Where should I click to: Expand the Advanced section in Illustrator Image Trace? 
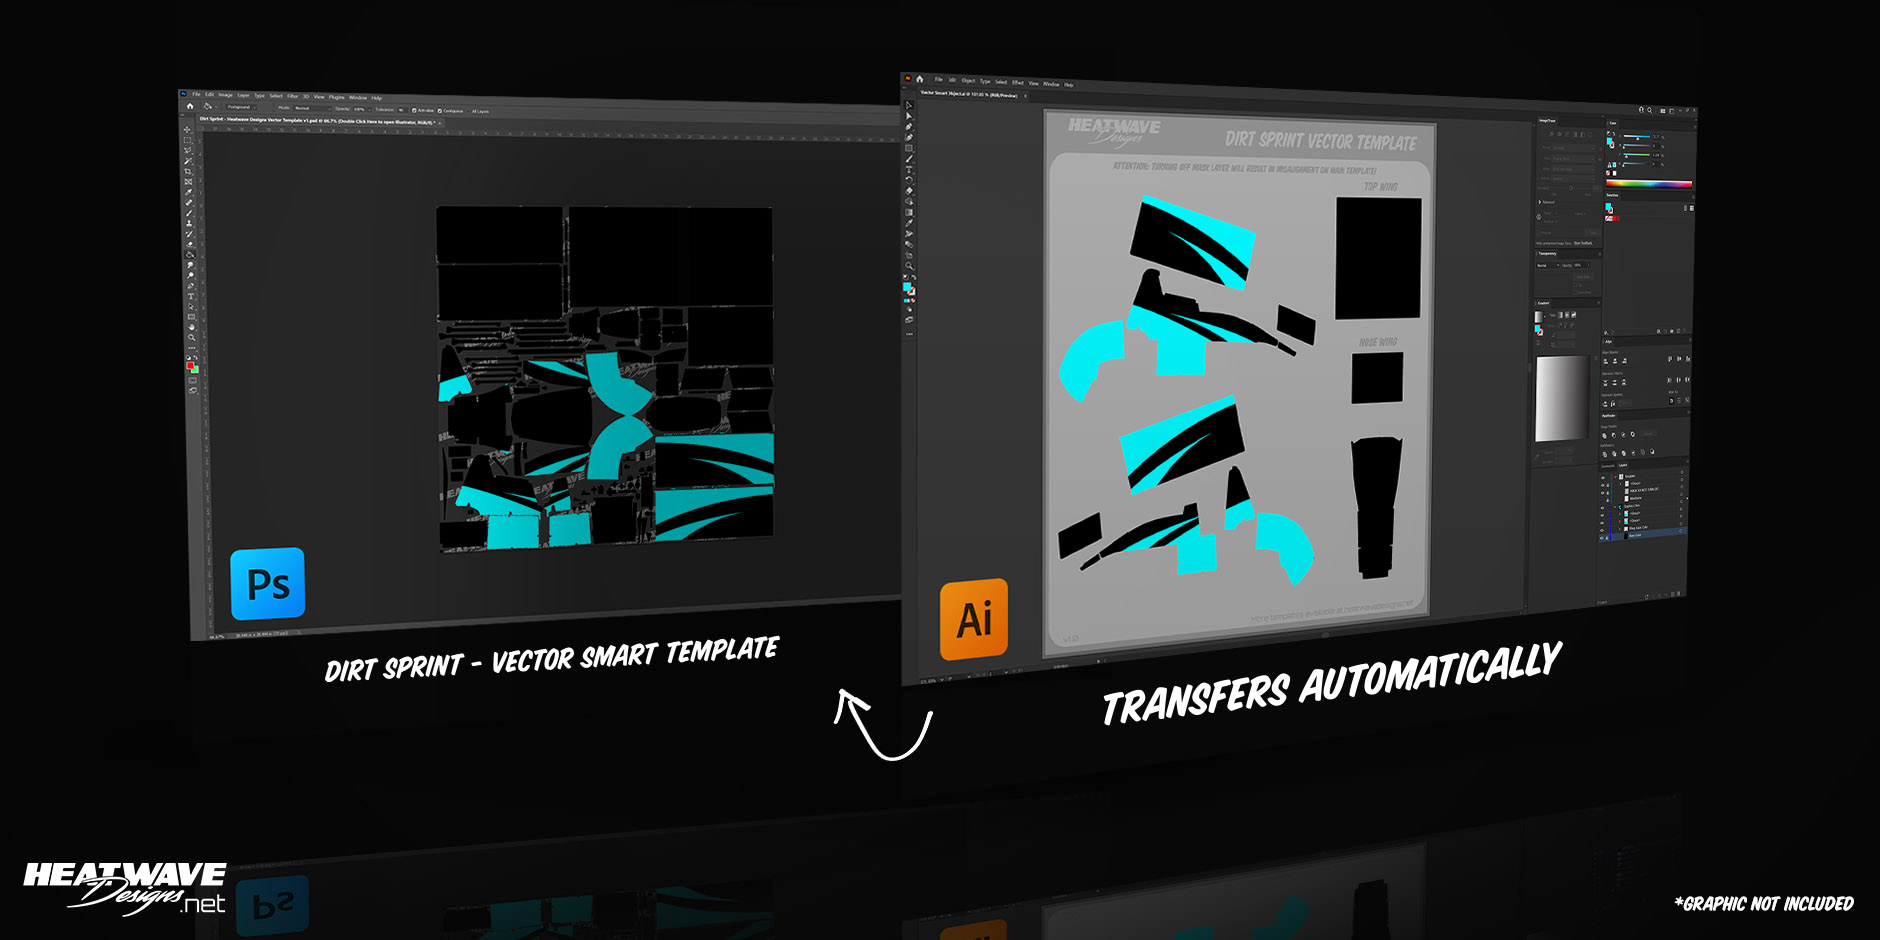(x=1540, y=202)
